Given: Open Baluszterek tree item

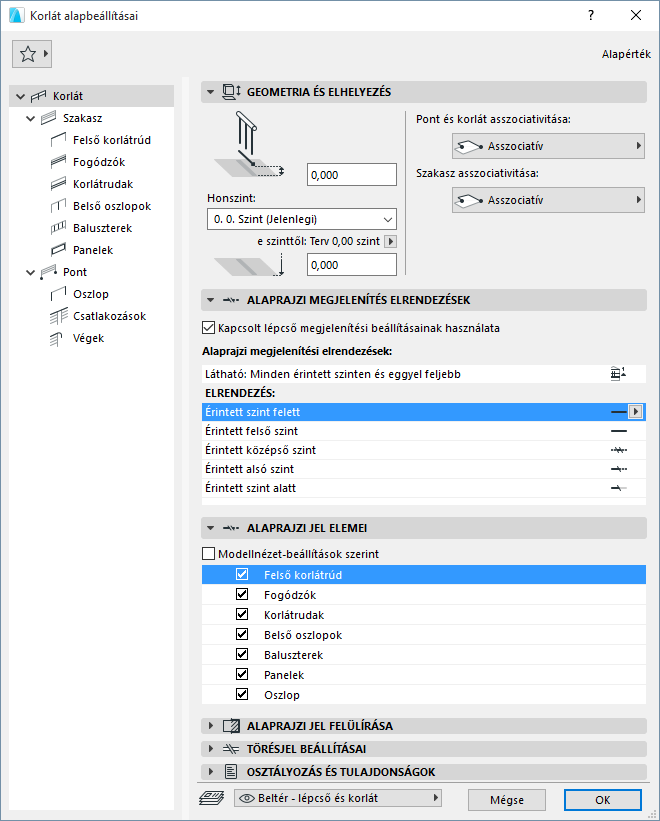Looking at the screenshot, I should (103, 228).
